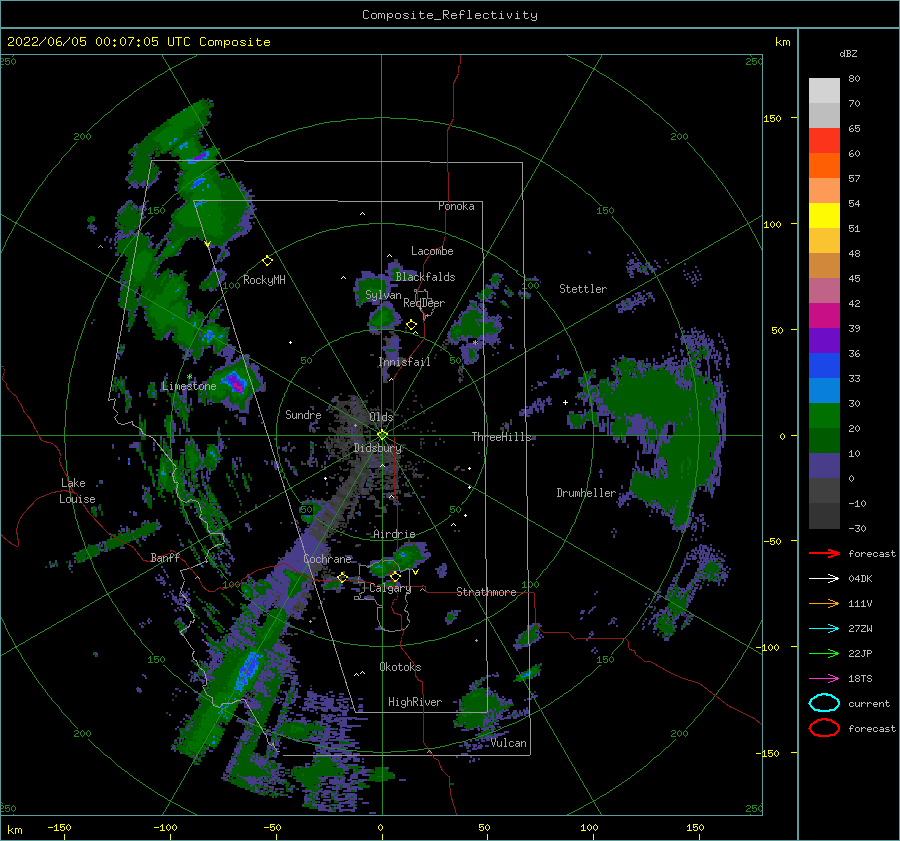This screenshot has height=841, width=900.
Task: Click the Olds label
Action: [x=381, y=417]
